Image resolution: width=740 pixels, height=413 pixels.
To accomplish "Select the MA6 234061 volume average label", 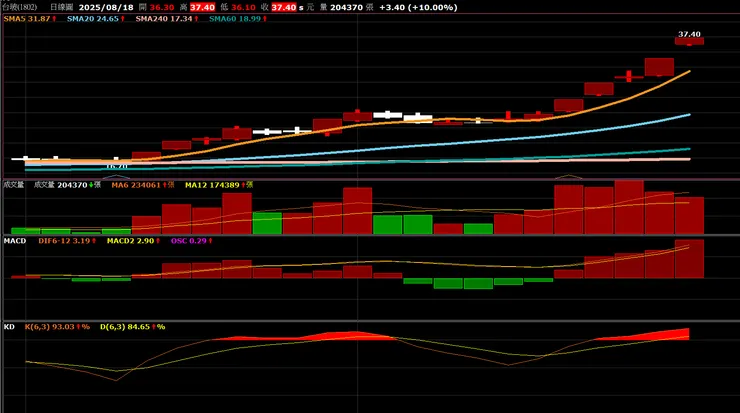I will point(143,185).
